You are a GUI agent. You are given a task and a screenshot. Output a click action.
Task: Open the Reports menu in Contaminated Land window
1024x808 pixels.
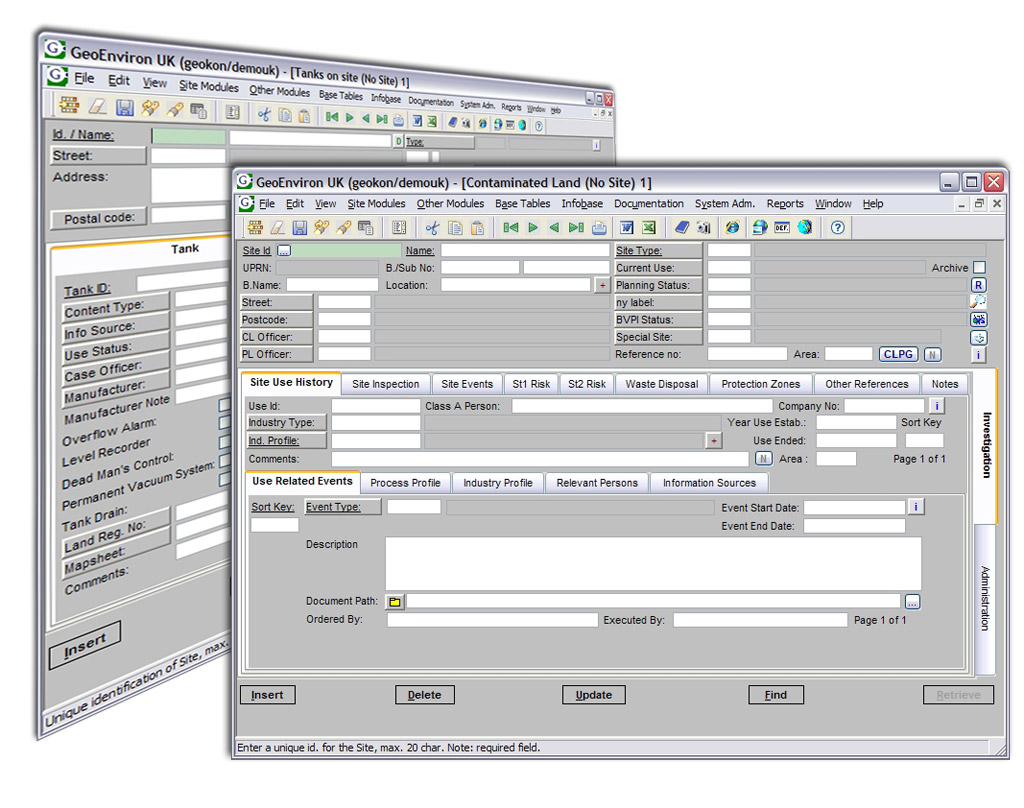tap(785, 204)
